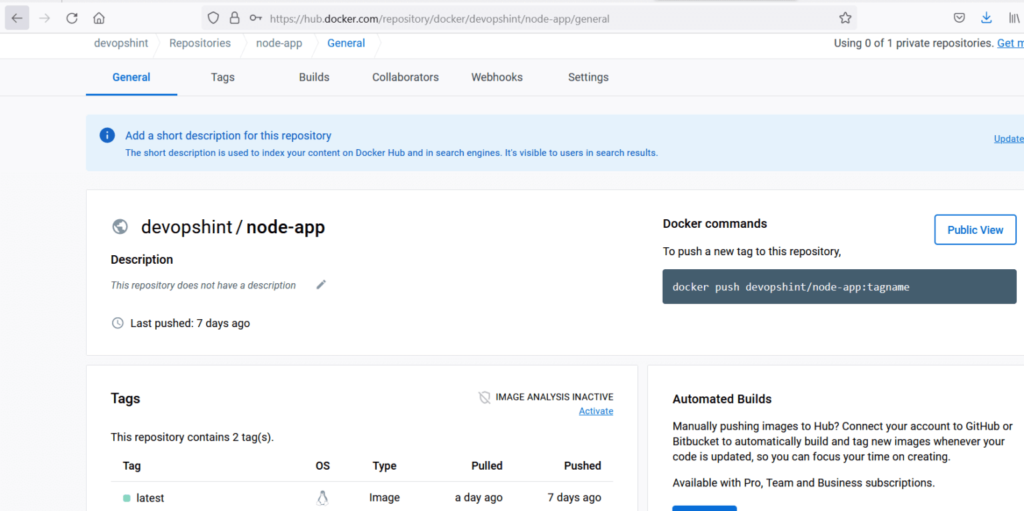
Task: Reload the page with the refresh icon
Action: [72, 18]
